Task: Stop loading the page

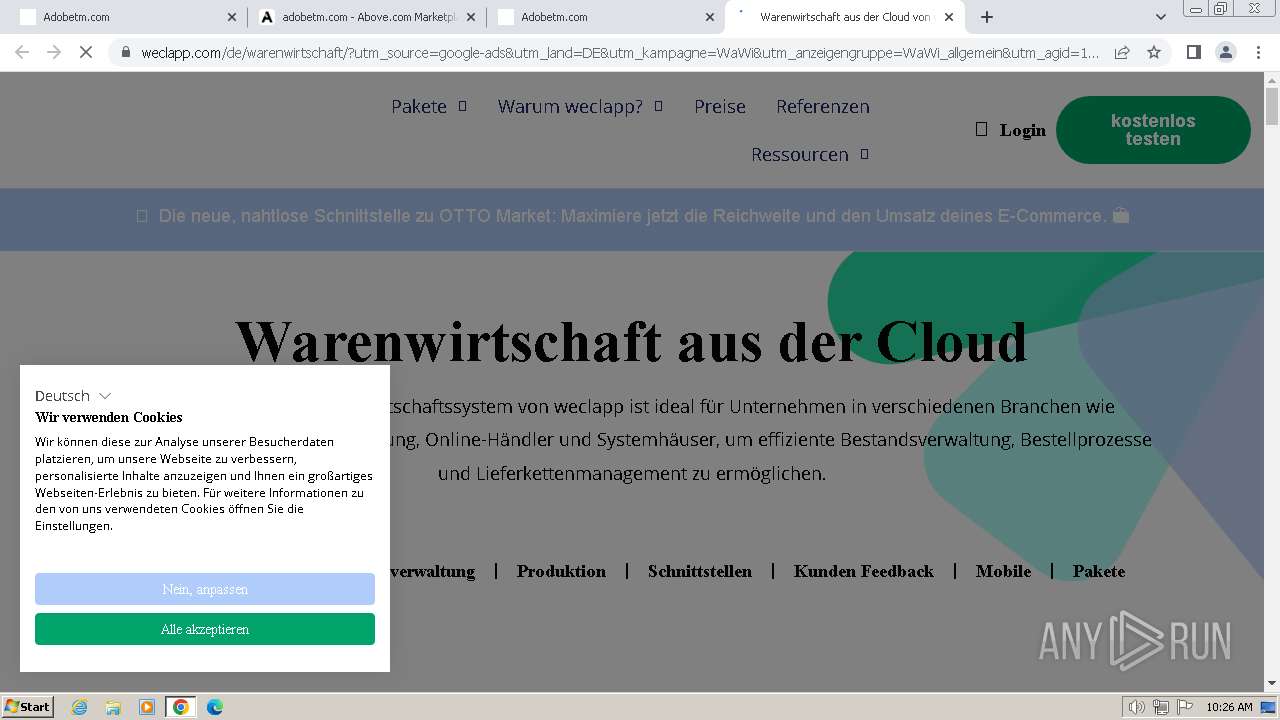Action: [86, 52]
